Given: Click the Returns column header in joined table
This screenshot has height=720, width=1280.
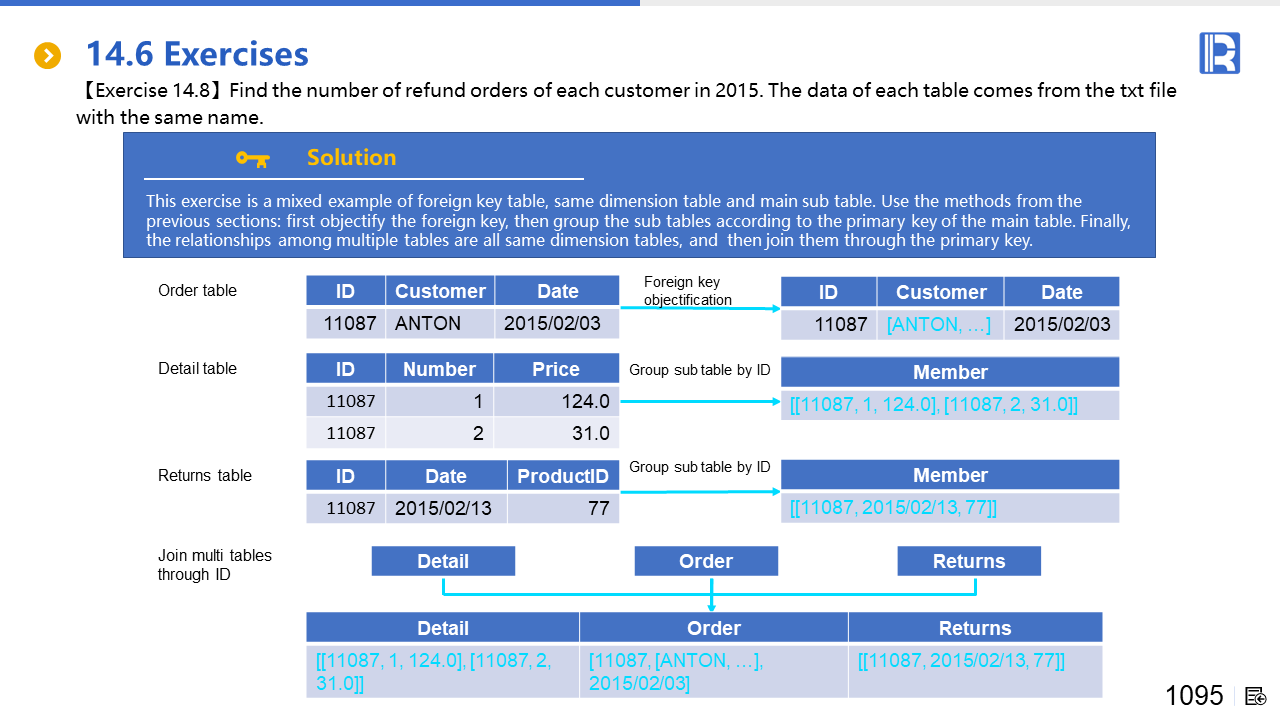Looking at the screenshot, I should click(975, 628).
